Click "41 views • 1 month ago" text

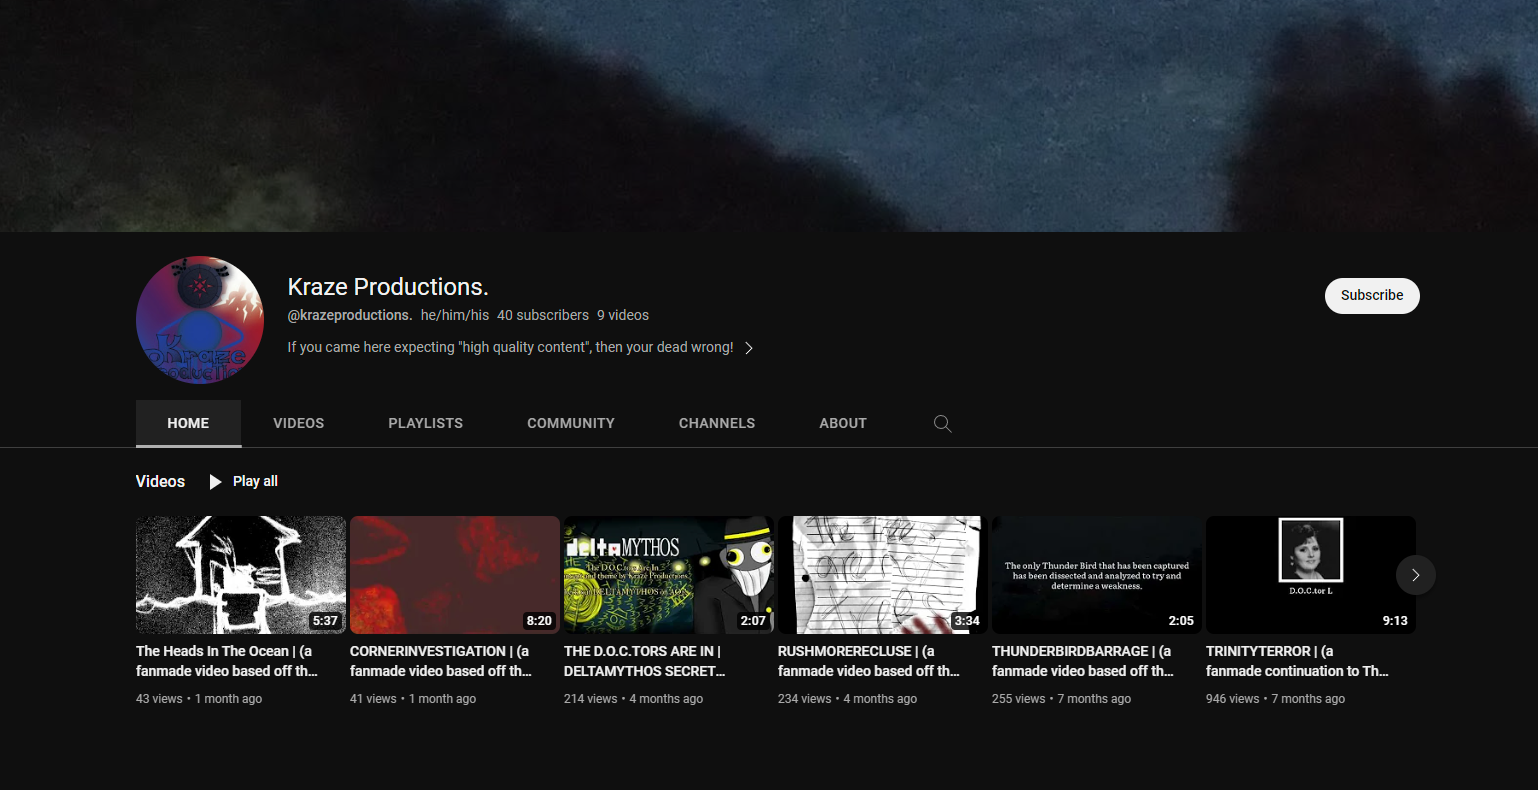tap(413, 699)
